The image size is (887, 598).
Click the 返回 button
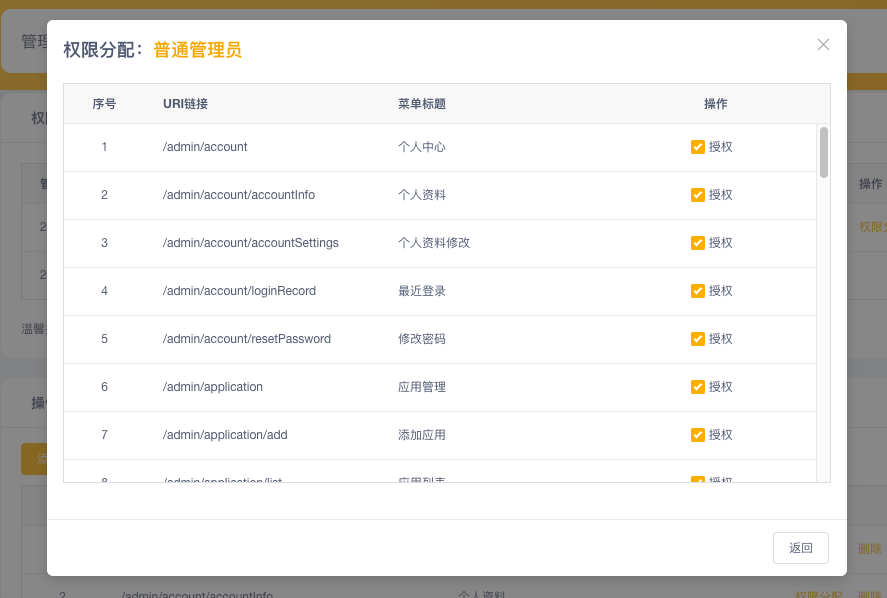[x=801, y=548]
